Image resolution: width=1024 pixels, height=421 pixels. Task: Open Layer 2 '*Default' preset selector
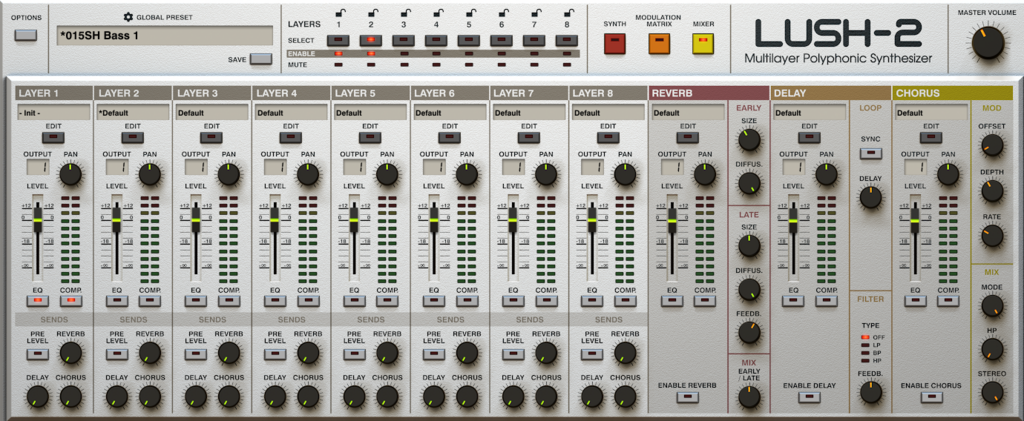click(x=133, y=112)
